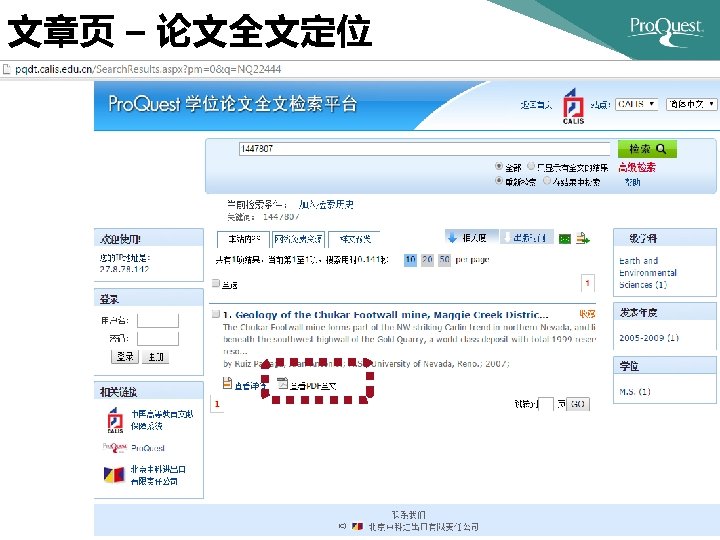
Task: Click the small flag logo in the footer
Action: (357, 526)
